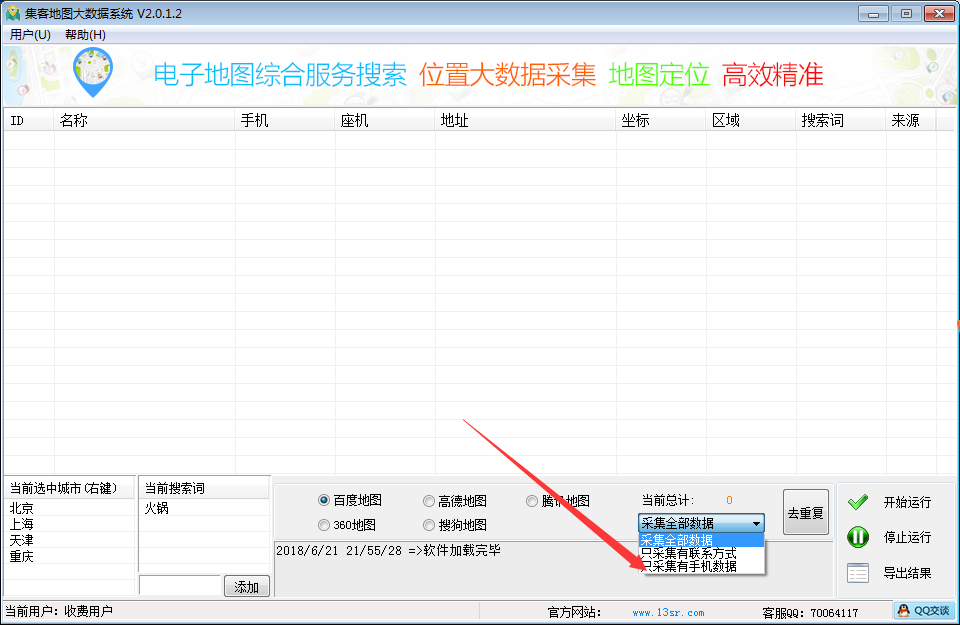960x625 pixels.
Task: Click the 停止运行 label
Action: pos(907,537)
